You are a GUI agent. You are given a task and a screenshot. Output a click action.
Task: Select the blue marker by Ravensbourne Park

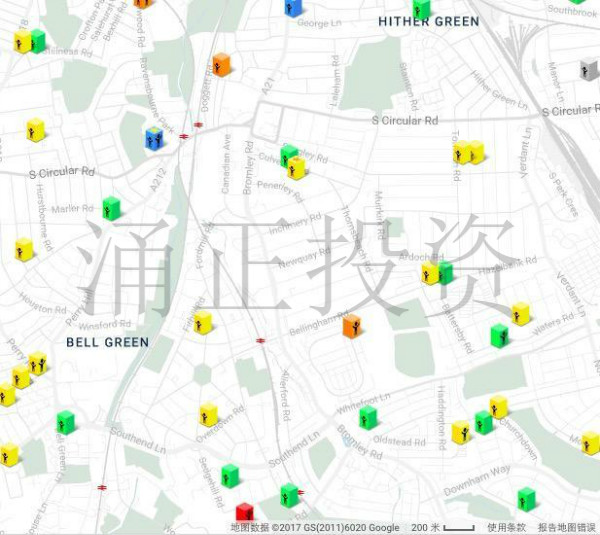(155, 138)
